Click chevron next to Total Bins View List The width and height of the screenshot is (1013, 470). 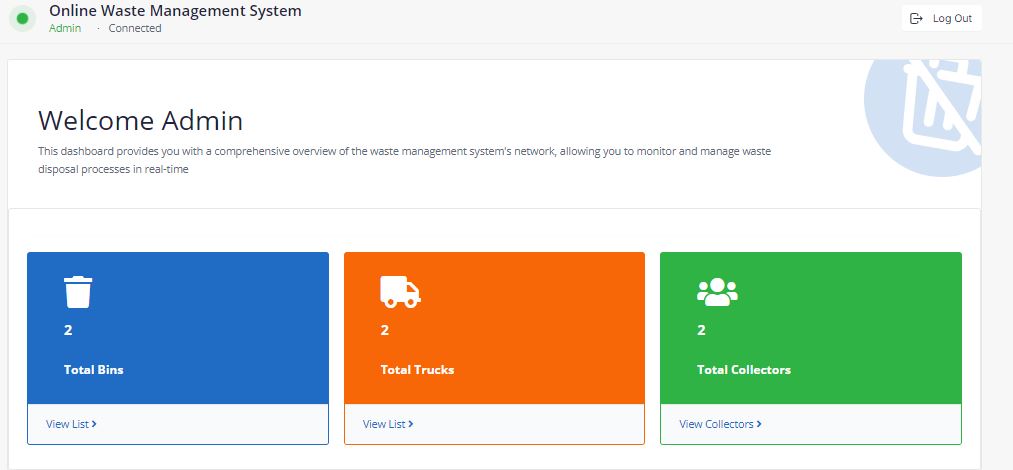(94, 424)
